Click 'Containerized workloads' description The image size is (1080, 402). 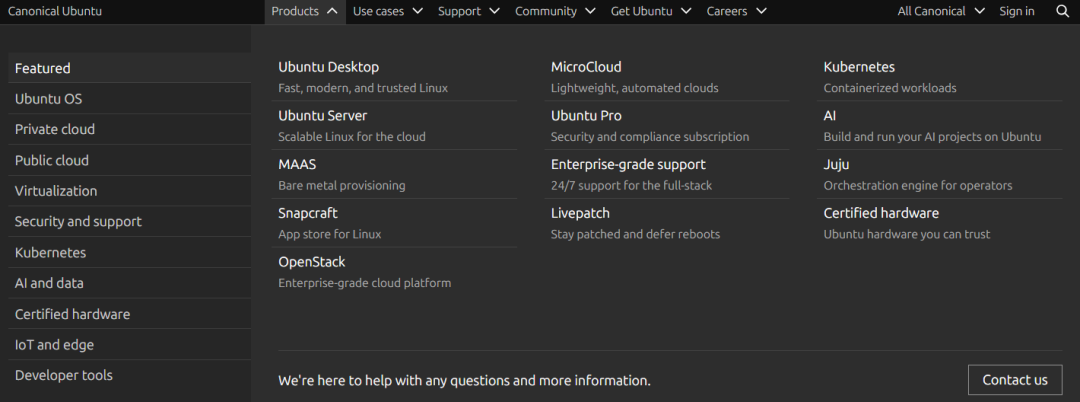[890, 88]
